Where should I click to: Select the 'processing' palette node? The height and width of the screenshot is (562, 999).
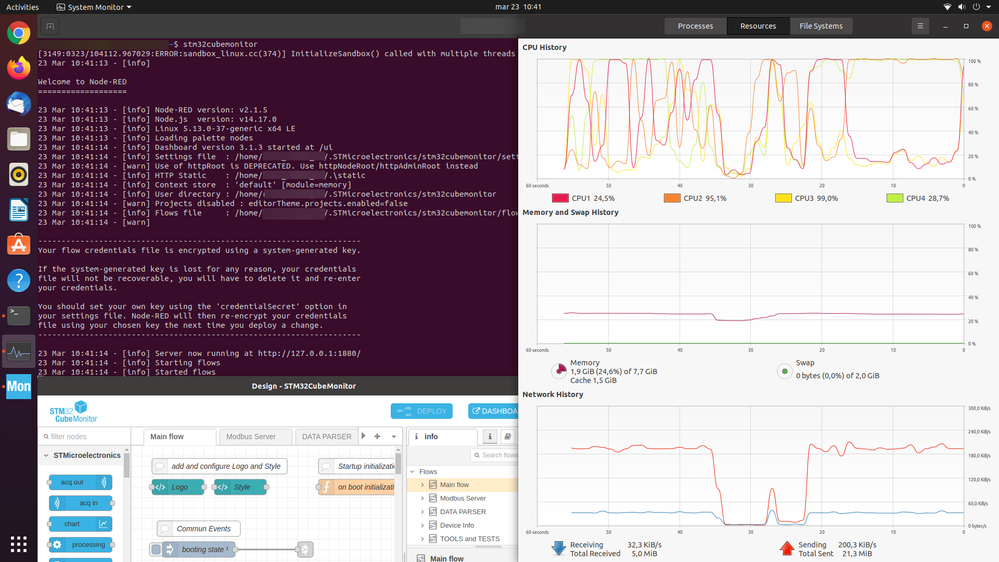81,545
